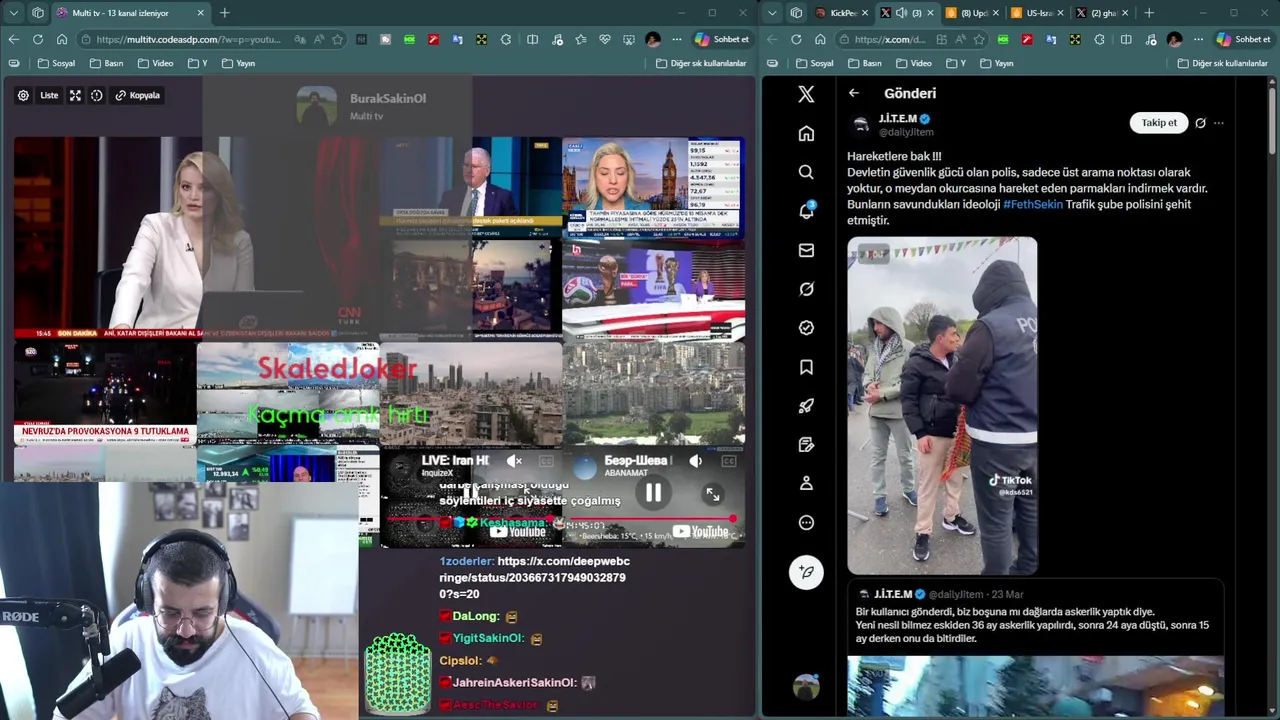Viewport: 1280px width, 720px height.
Task: Go back from Gönderi post view
Action: tap(854, 93)
